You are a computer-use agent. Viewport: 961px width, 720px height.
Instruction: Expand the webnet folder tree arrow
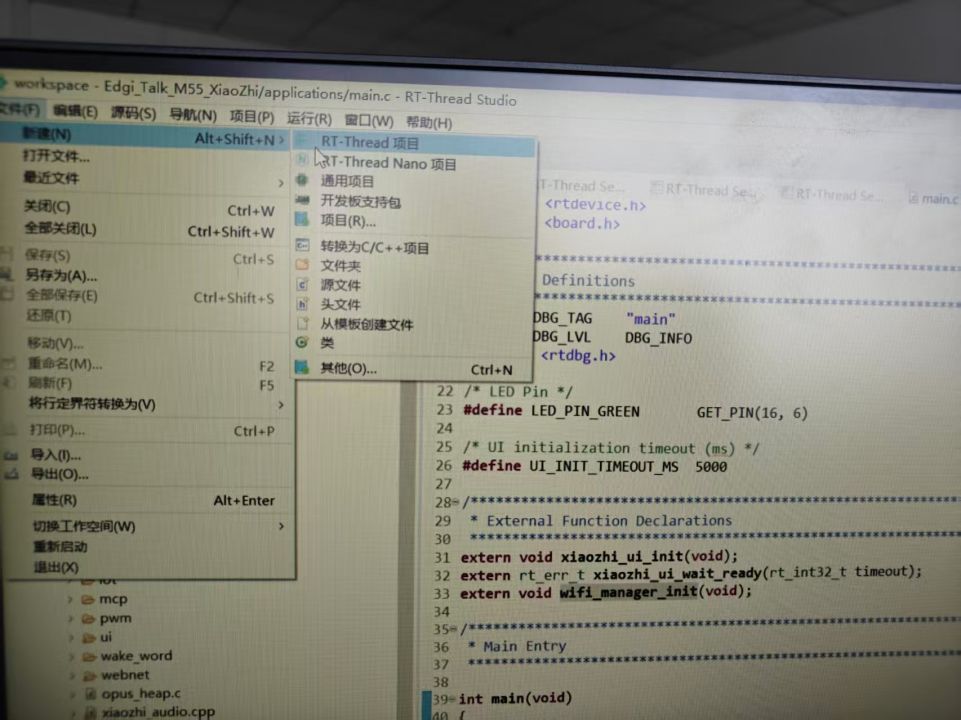point(73,676)
